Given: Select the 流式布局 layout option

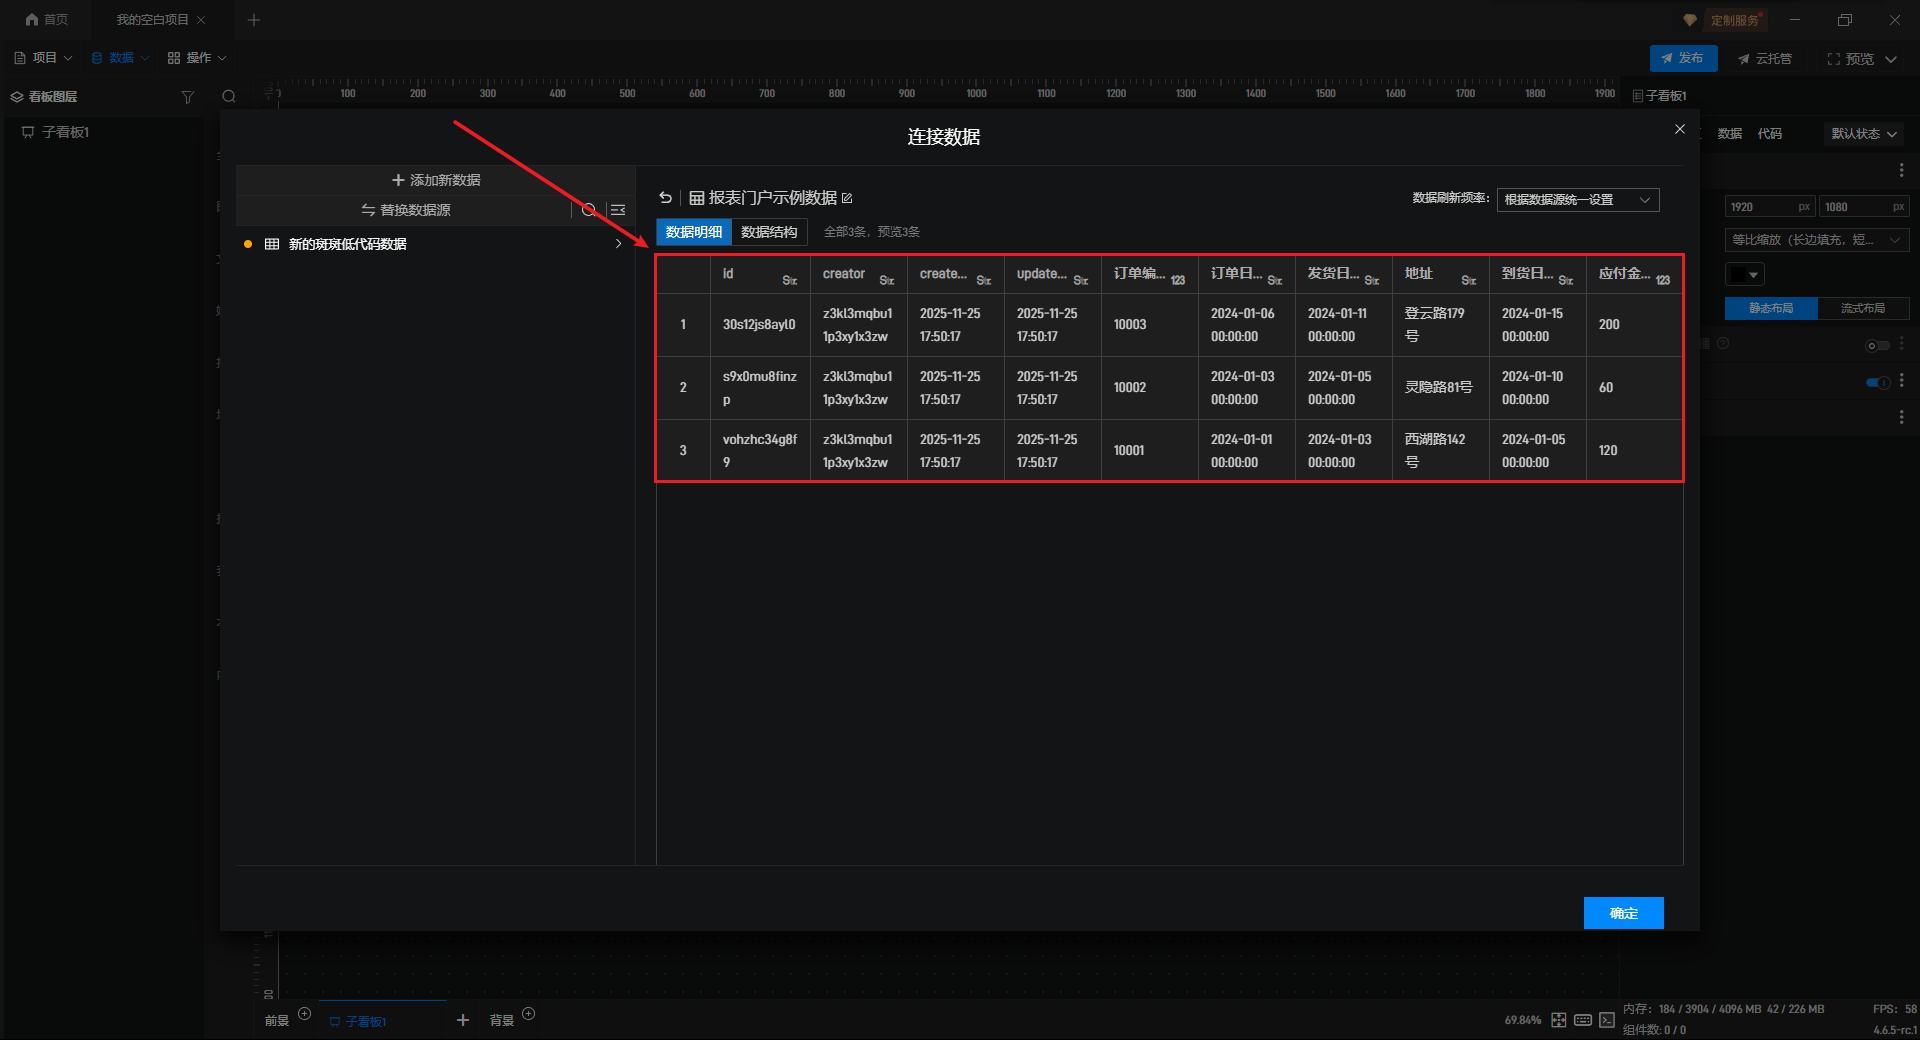Looking at the screenshot, I should [x=1862, y=308].
